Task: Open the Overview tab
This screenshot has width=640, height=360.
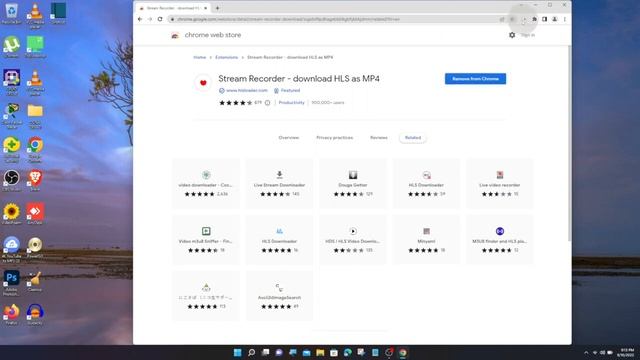Action: coord(289,138)
